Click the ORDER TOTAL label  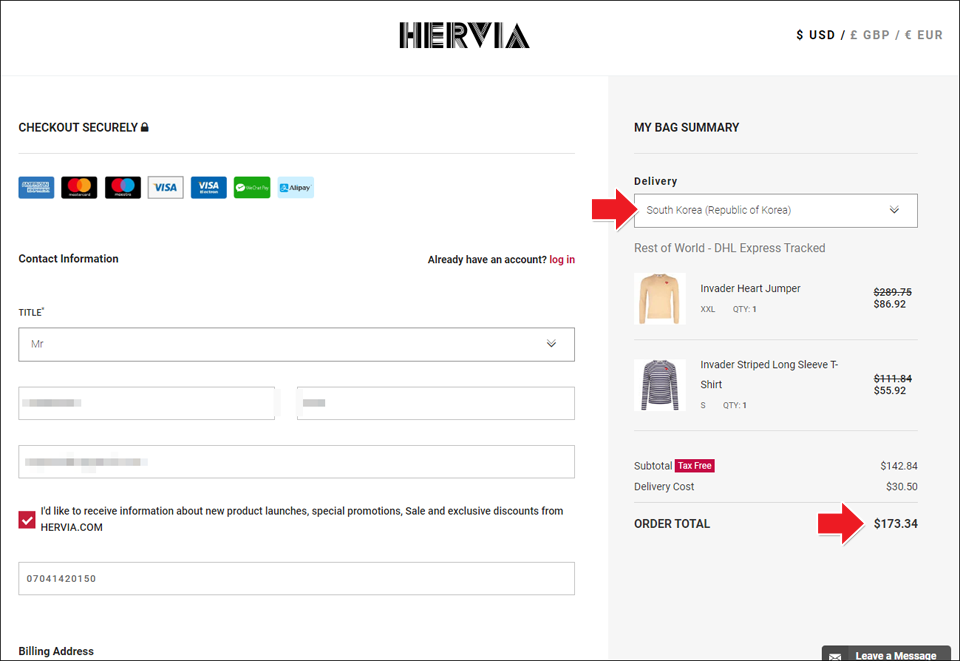point(672,524)
